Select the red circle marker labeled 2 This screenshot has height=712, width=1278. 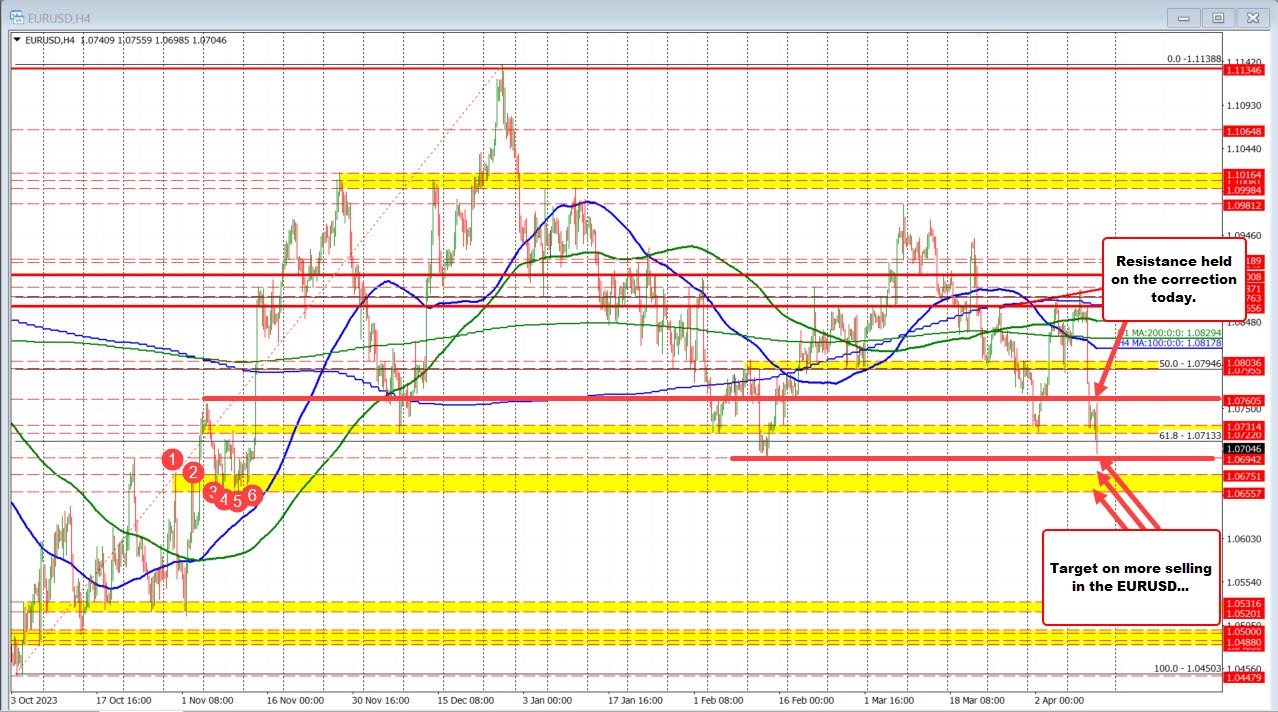(192, 474)
